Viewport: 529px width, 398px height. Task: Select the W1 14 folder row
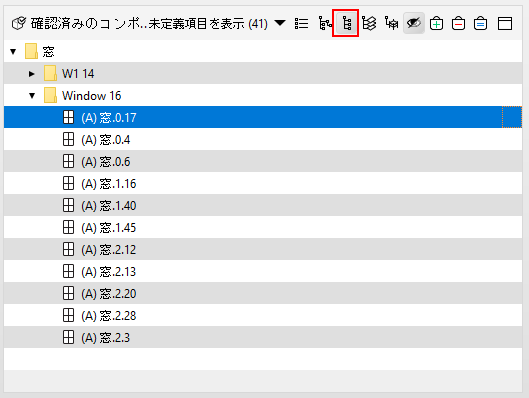(x=263, y=74)
